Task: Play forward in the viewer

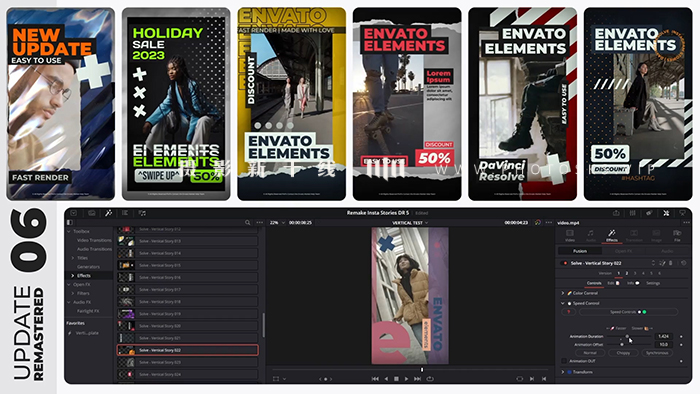Action: coord(406,378)
